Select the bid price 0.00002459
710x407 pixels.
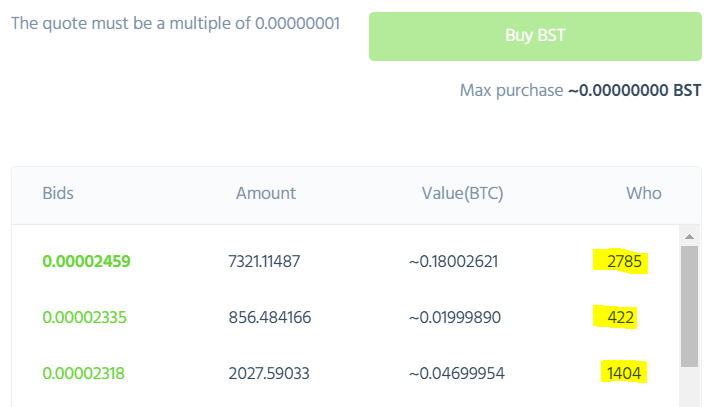click(x=86, y=262)
